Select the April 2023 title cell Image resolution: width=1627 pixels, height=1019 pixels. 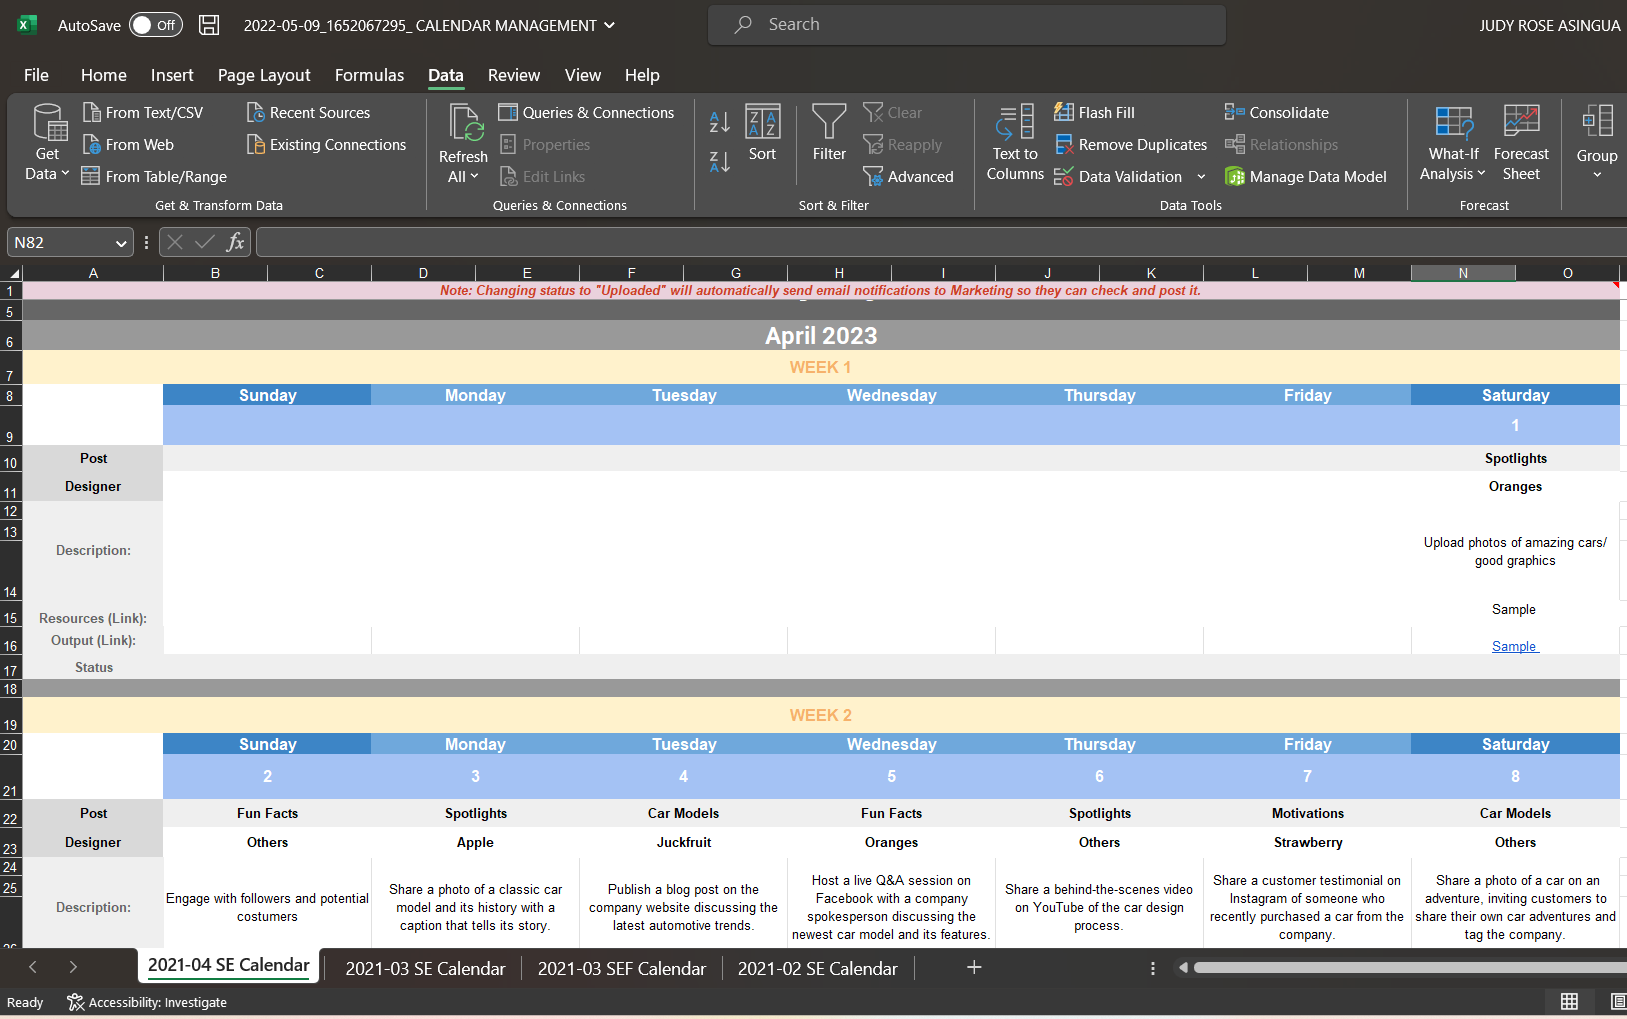coord(821,336)
